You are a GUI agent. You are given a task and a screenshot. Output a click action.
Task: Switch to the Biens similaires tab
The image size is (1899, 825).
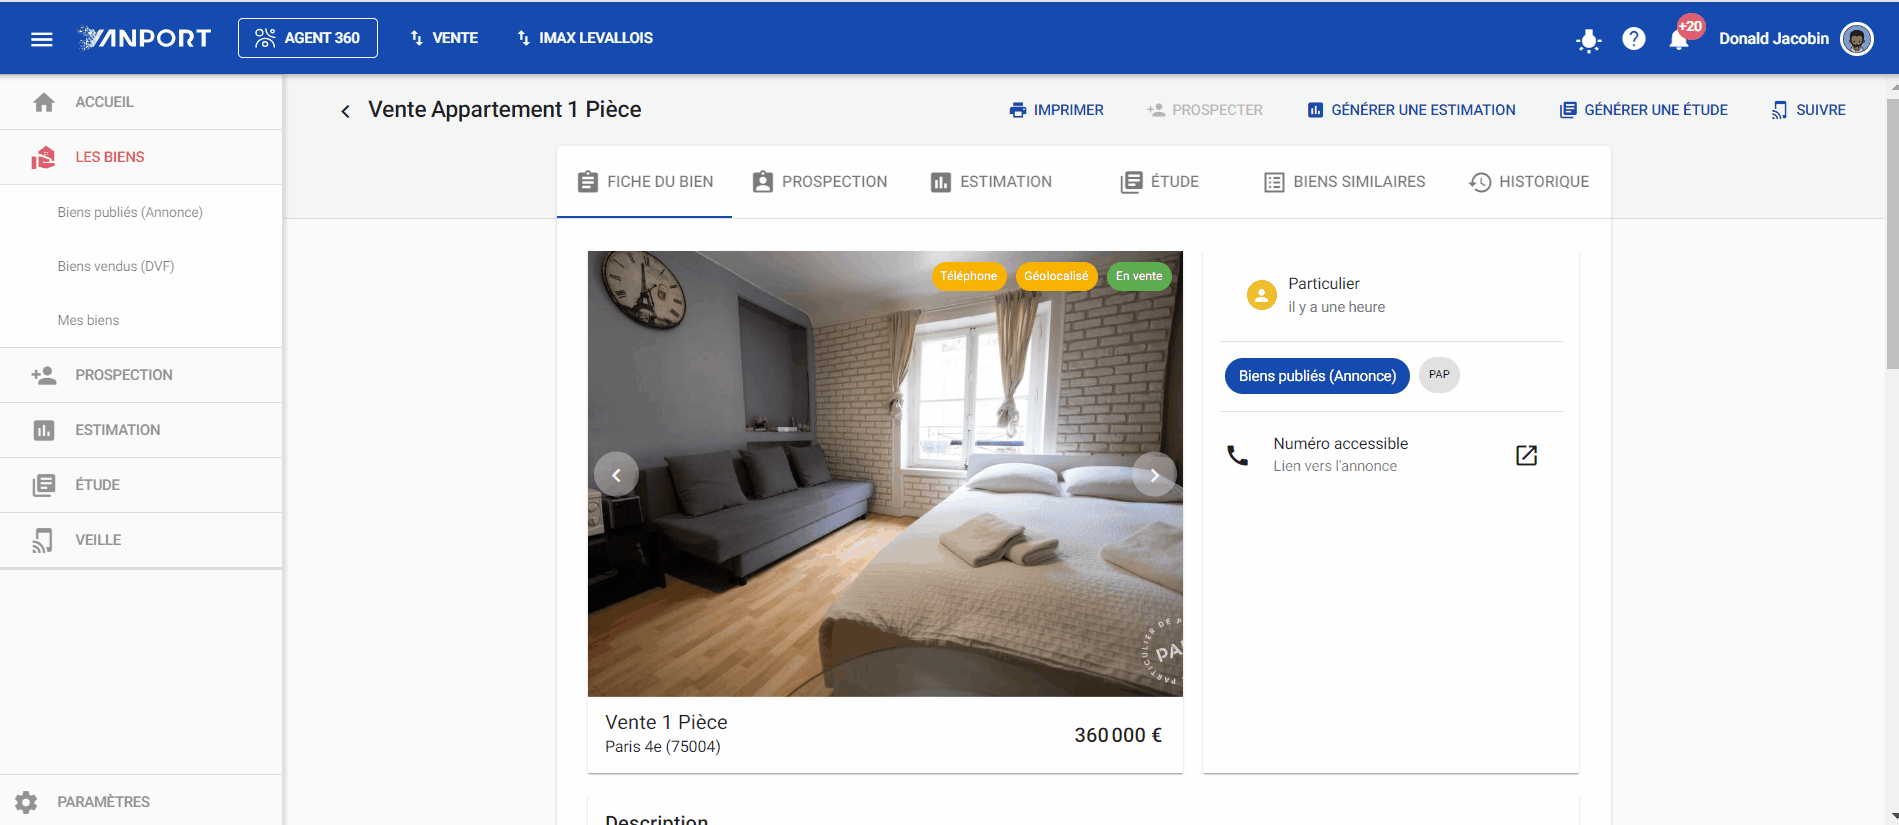pyautogui.click(x=1345, y=182)
